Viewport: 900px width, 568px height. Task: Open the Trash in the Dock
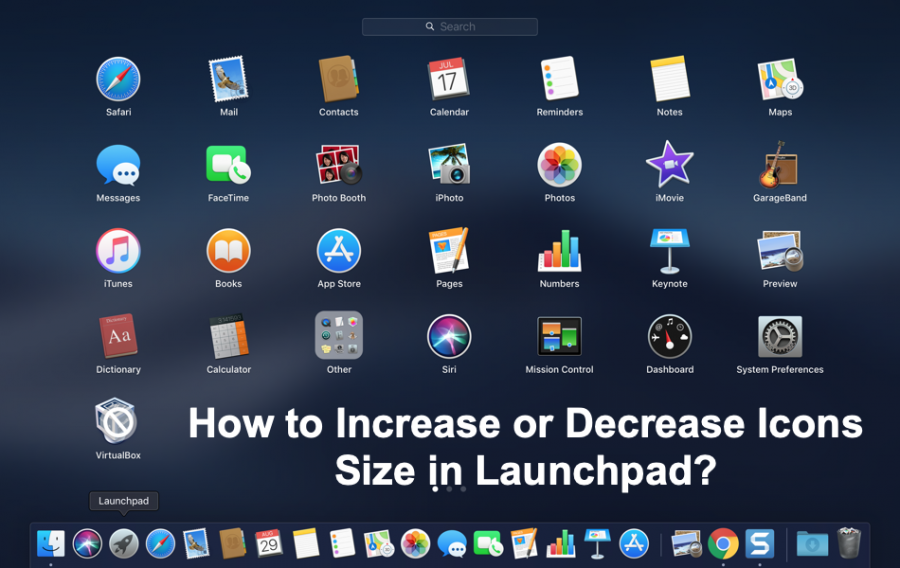pos(849,543)
